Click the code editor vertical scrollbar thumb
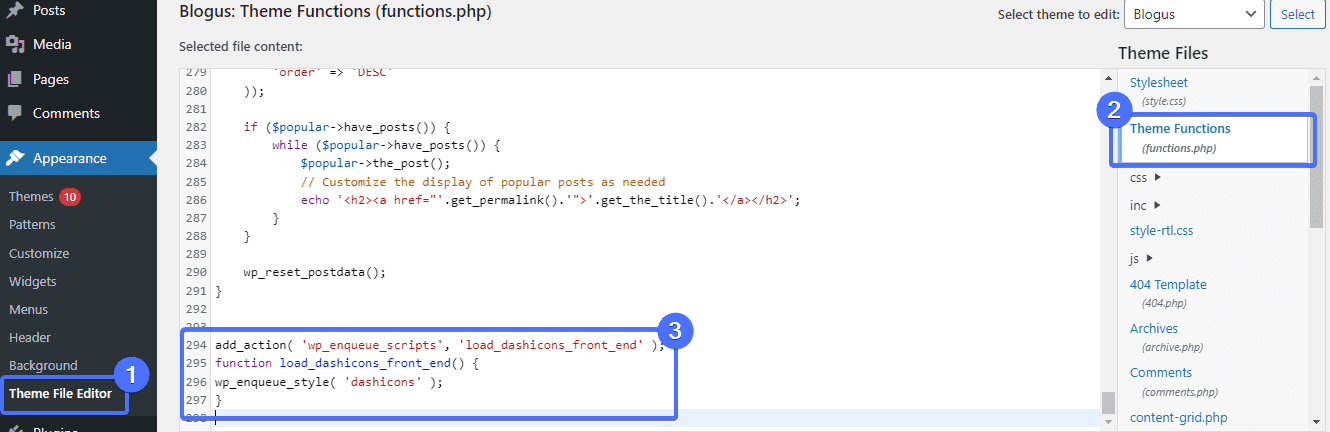 click(1107, 402)
